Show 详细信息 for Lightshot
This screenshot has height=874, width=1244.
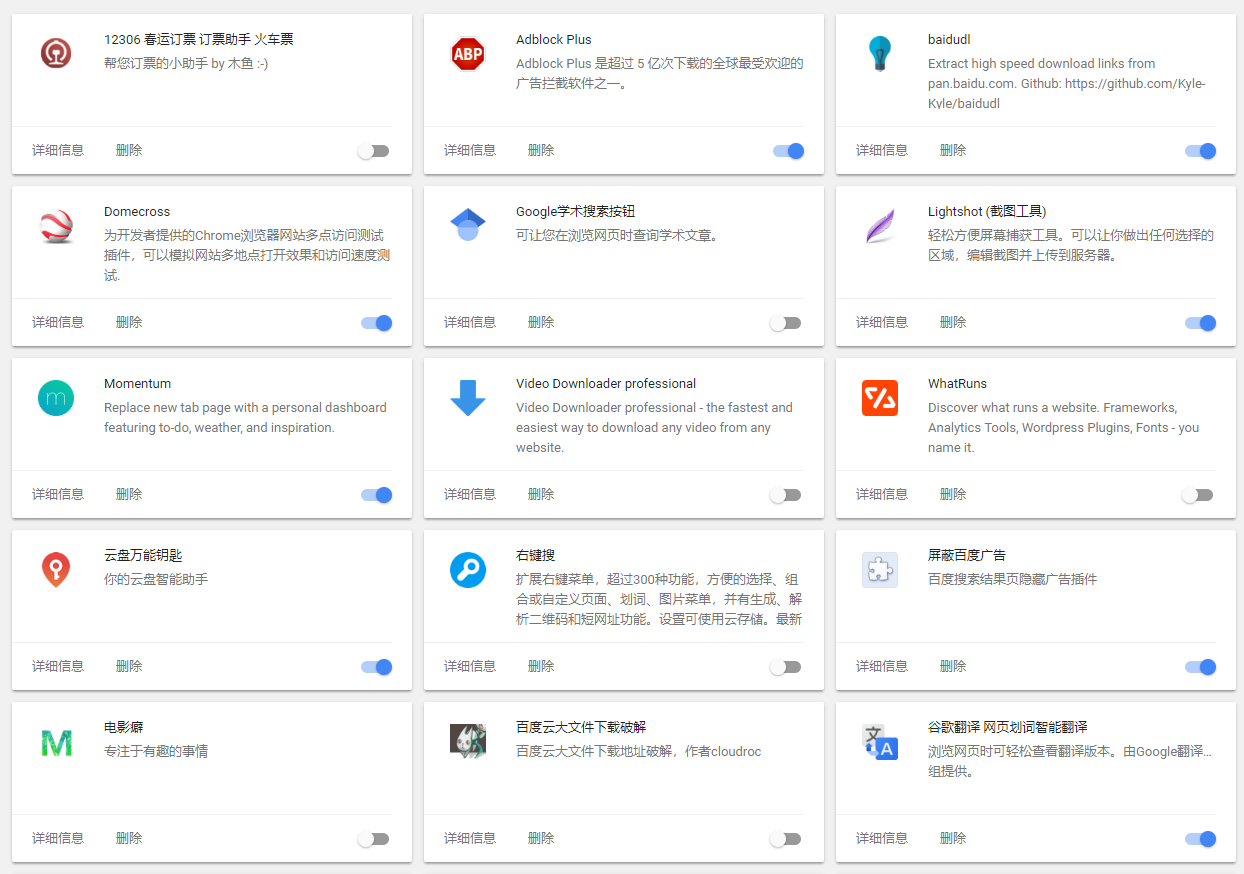click(x=882, y=322)
